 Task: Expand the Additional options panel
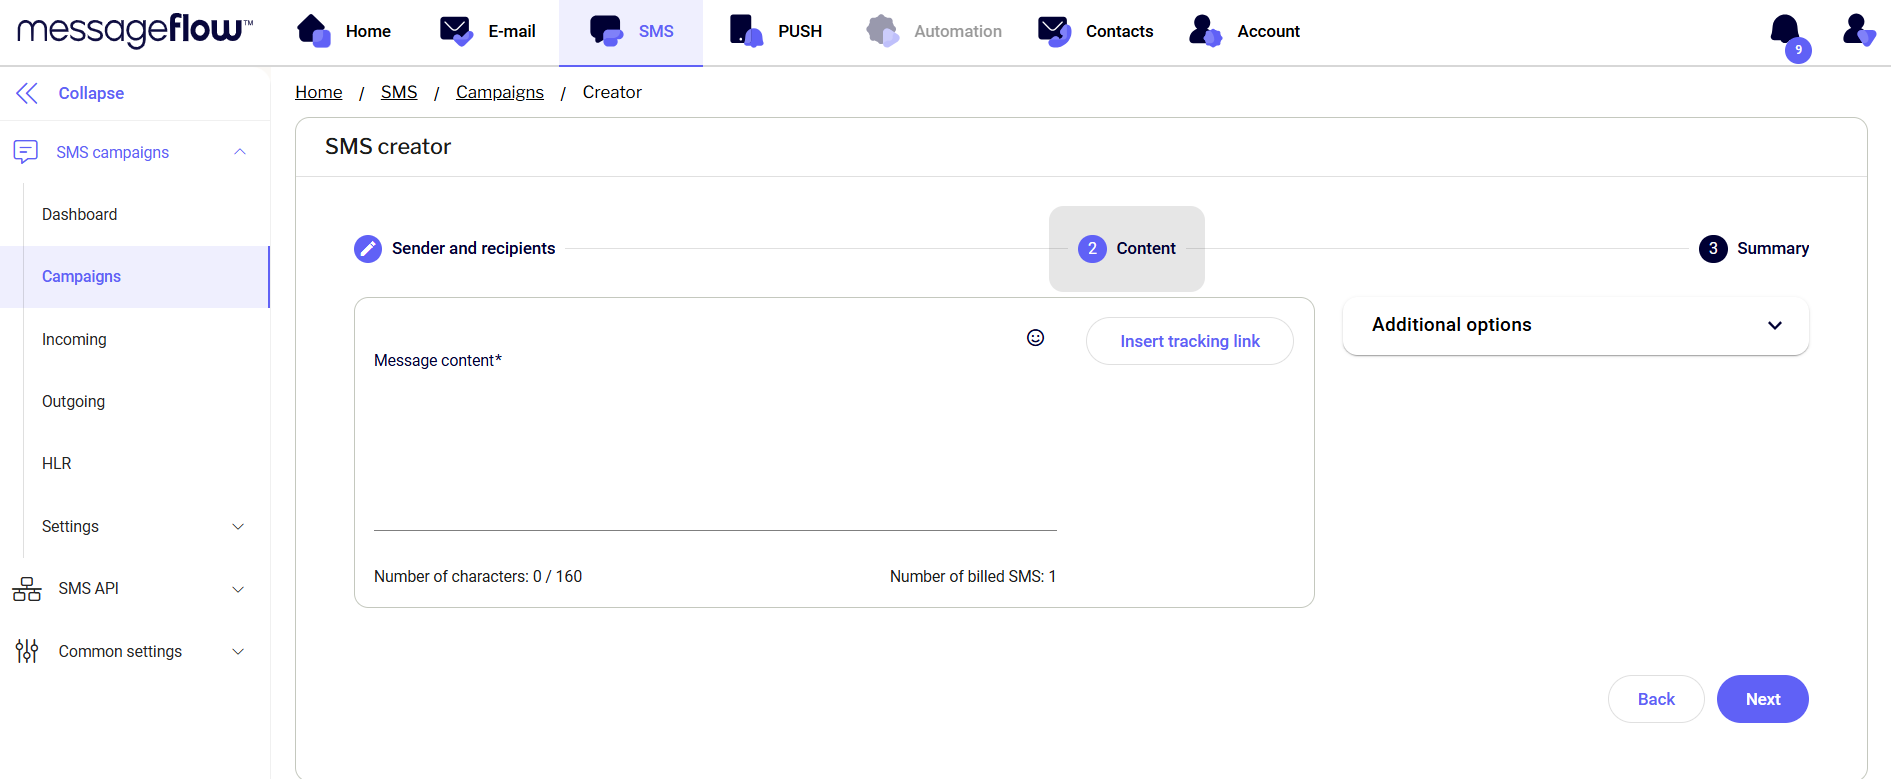point(1774,325)
